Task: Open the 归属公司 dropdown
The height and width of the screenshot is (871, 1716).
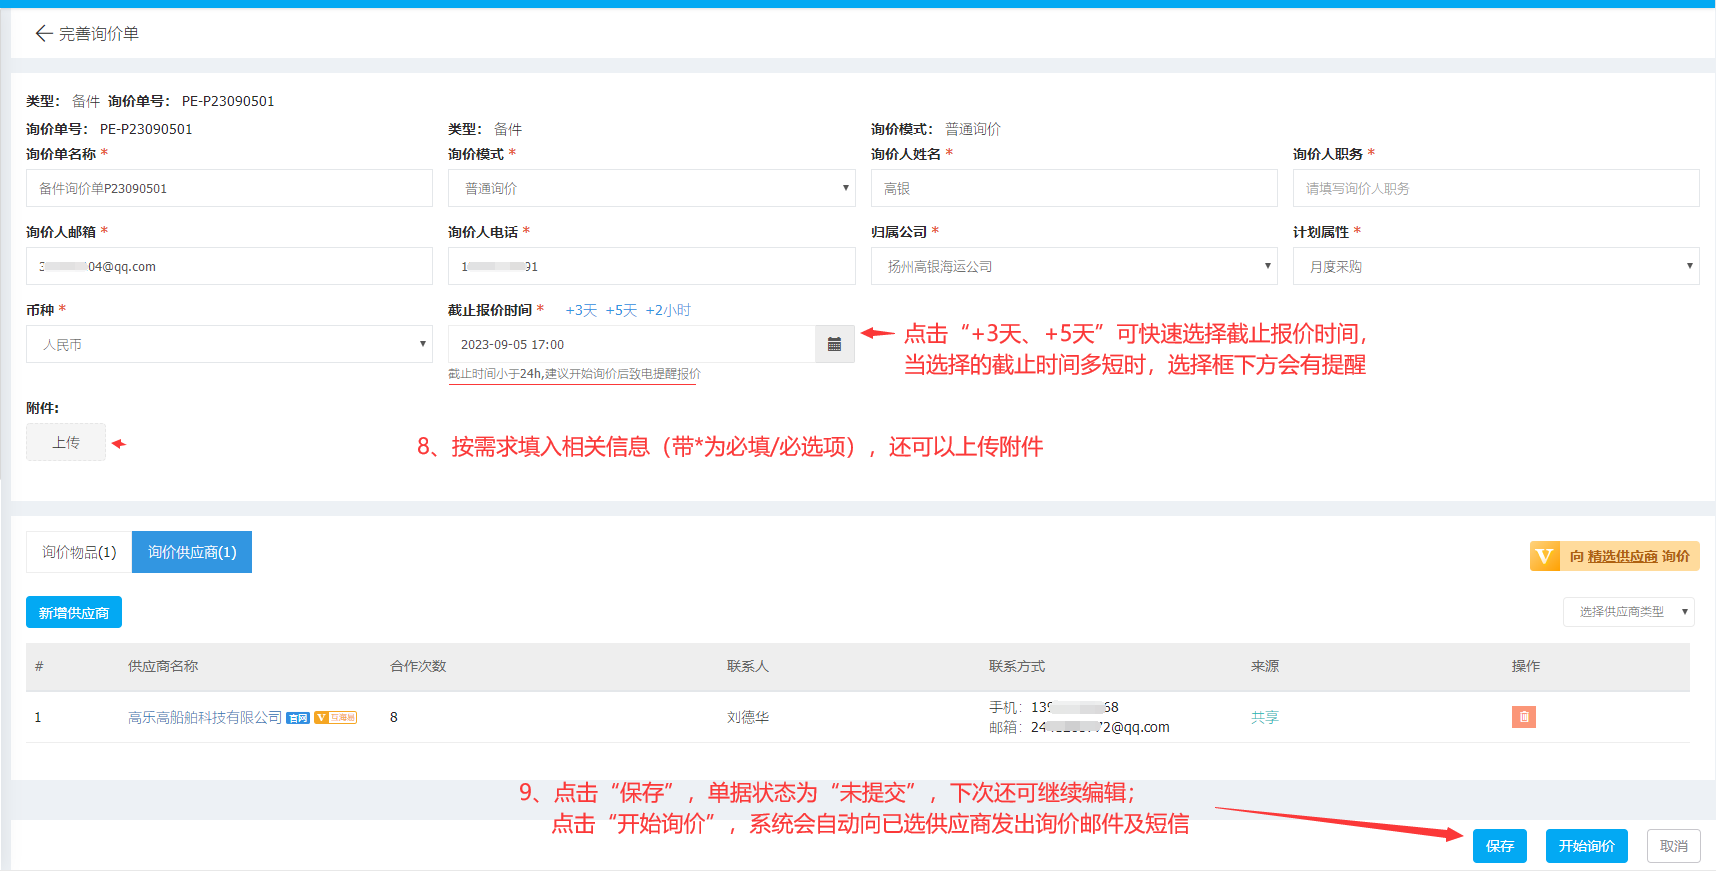Action: tap(1074, 266)
